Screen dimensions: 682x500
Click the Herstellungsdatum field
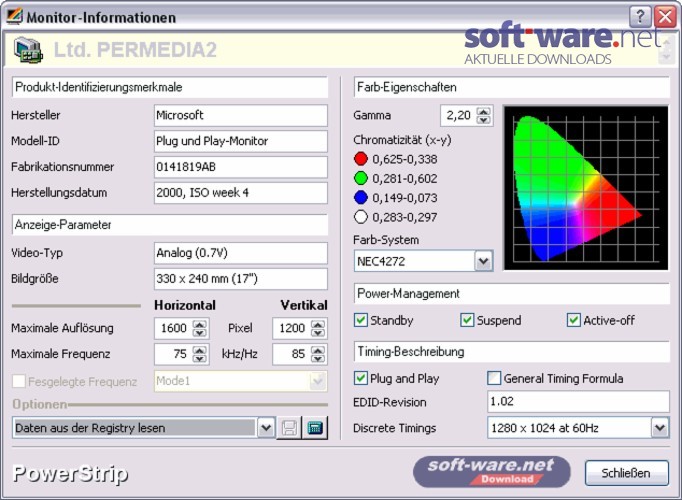point(241,193)
